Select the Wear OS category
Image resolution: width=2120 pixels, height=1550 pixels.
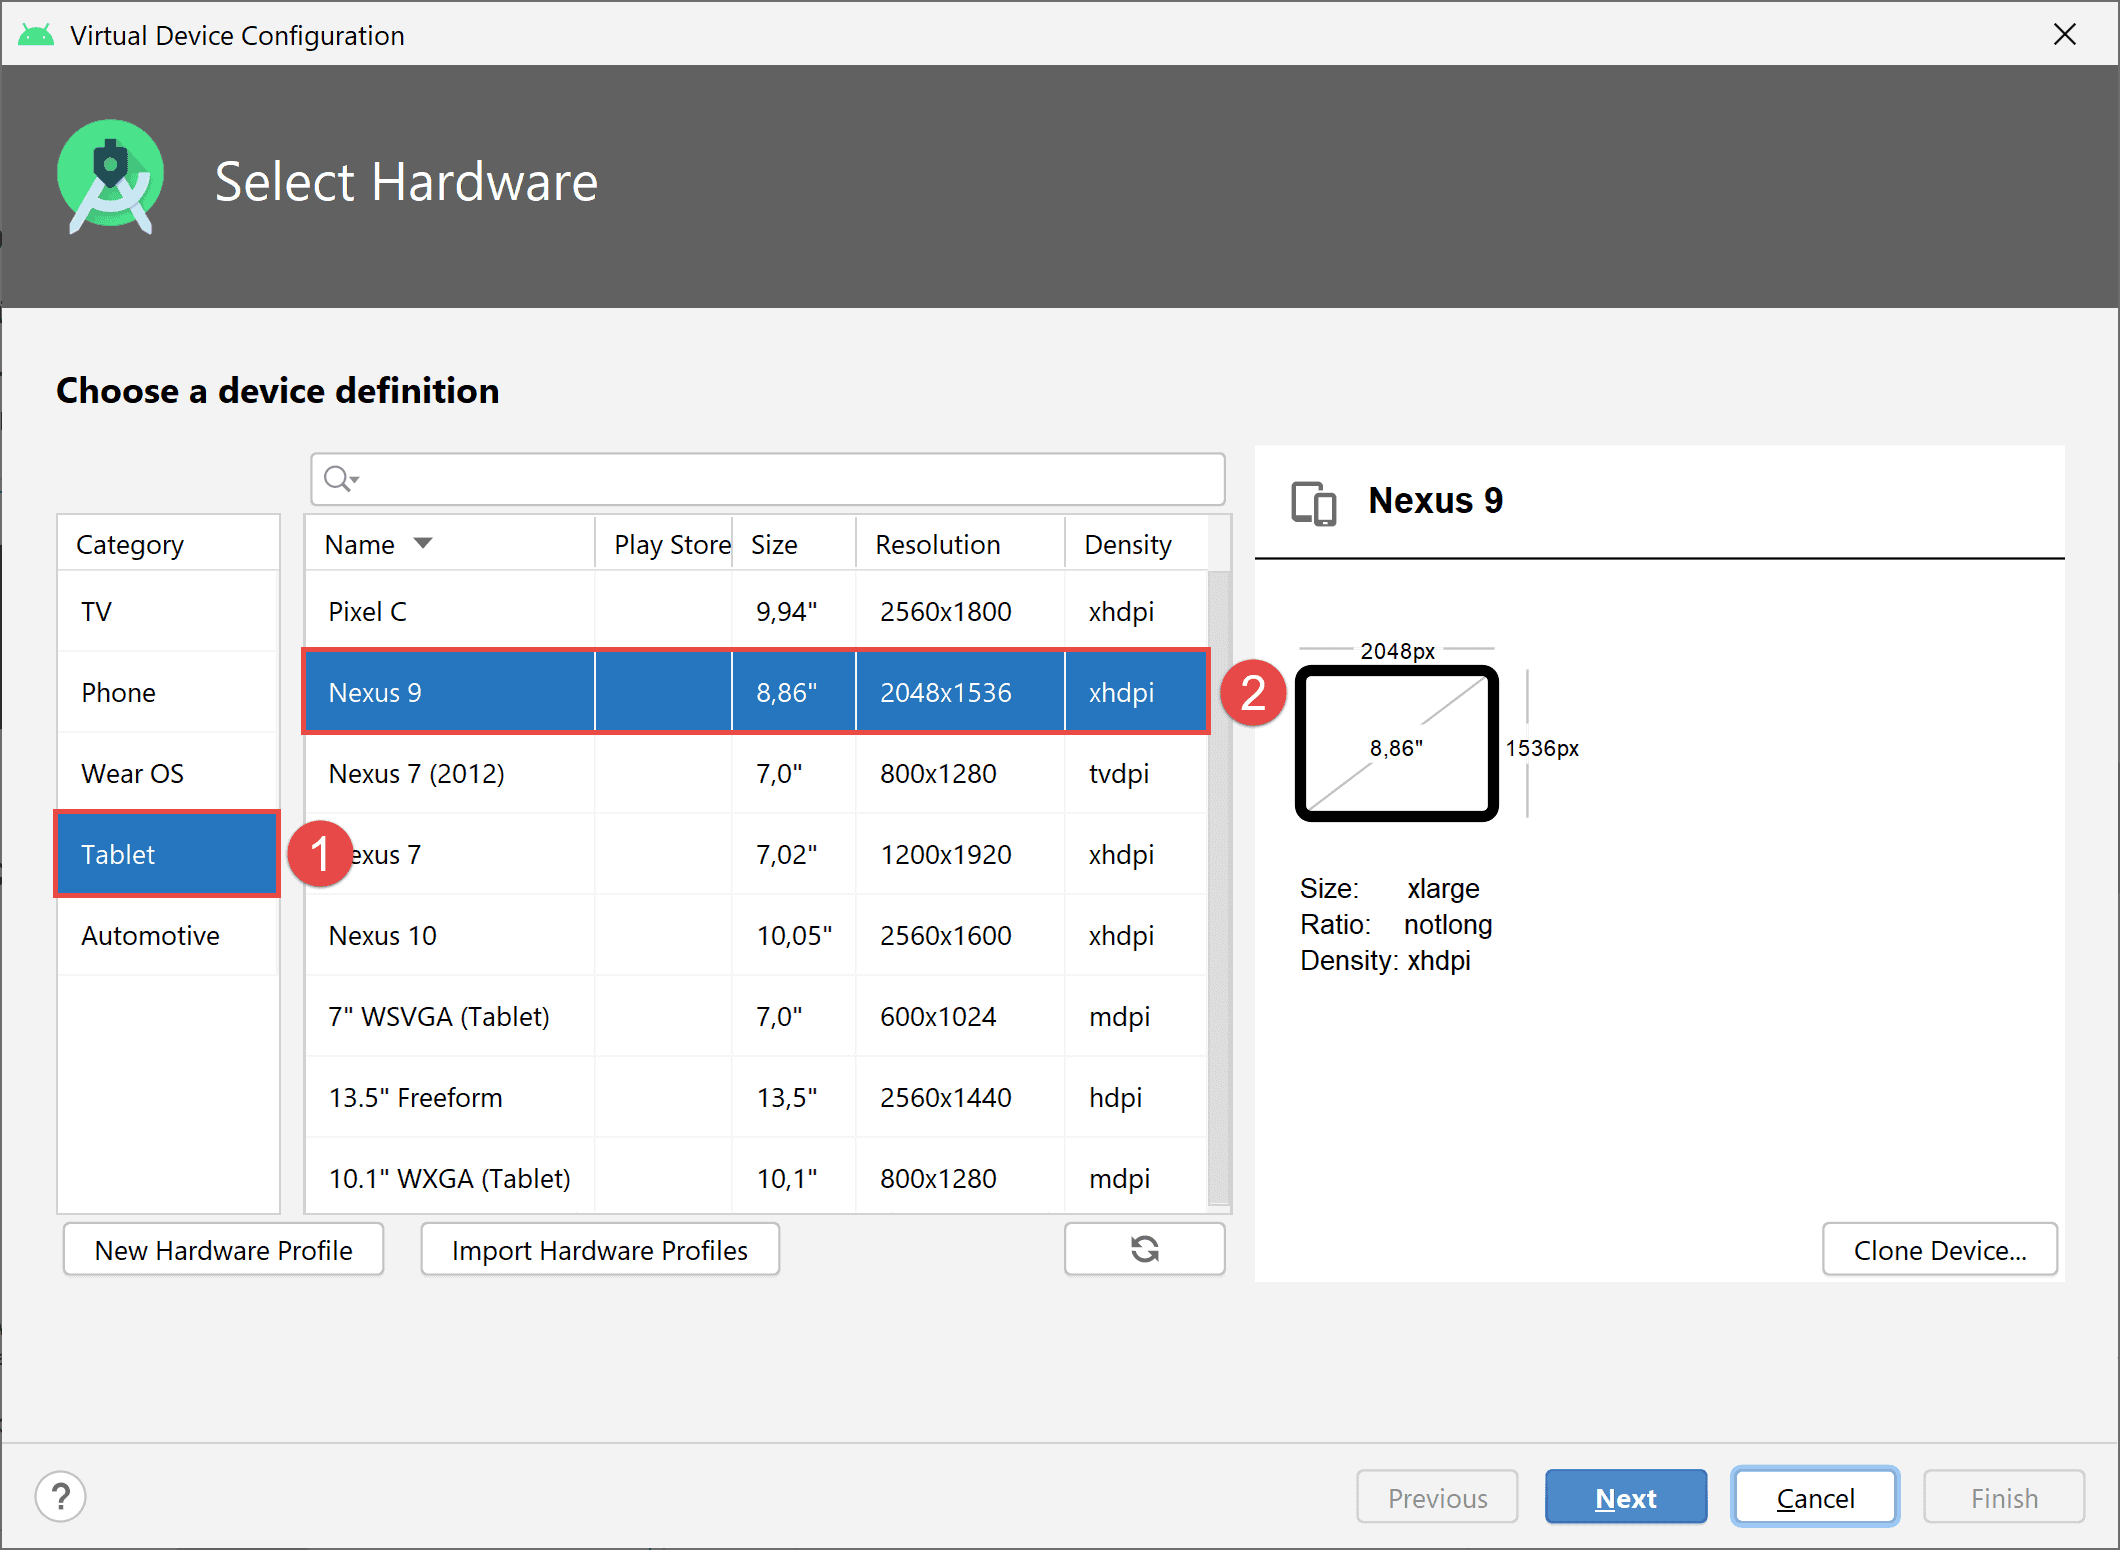(x=168, y=773)
